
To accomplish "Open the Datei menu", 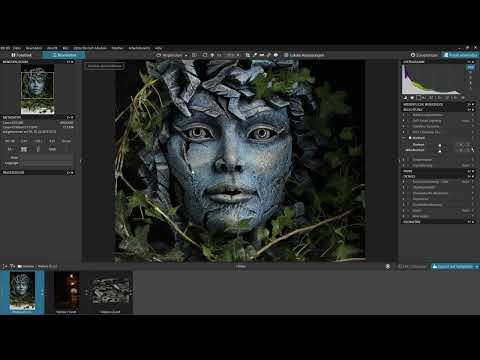I will (x=17, y=48).
